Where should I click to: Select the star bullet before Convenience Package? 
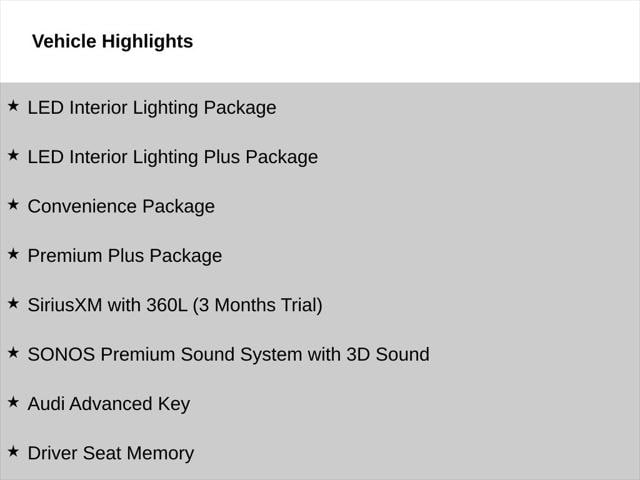pyautogui.click(x=13, y=204)
